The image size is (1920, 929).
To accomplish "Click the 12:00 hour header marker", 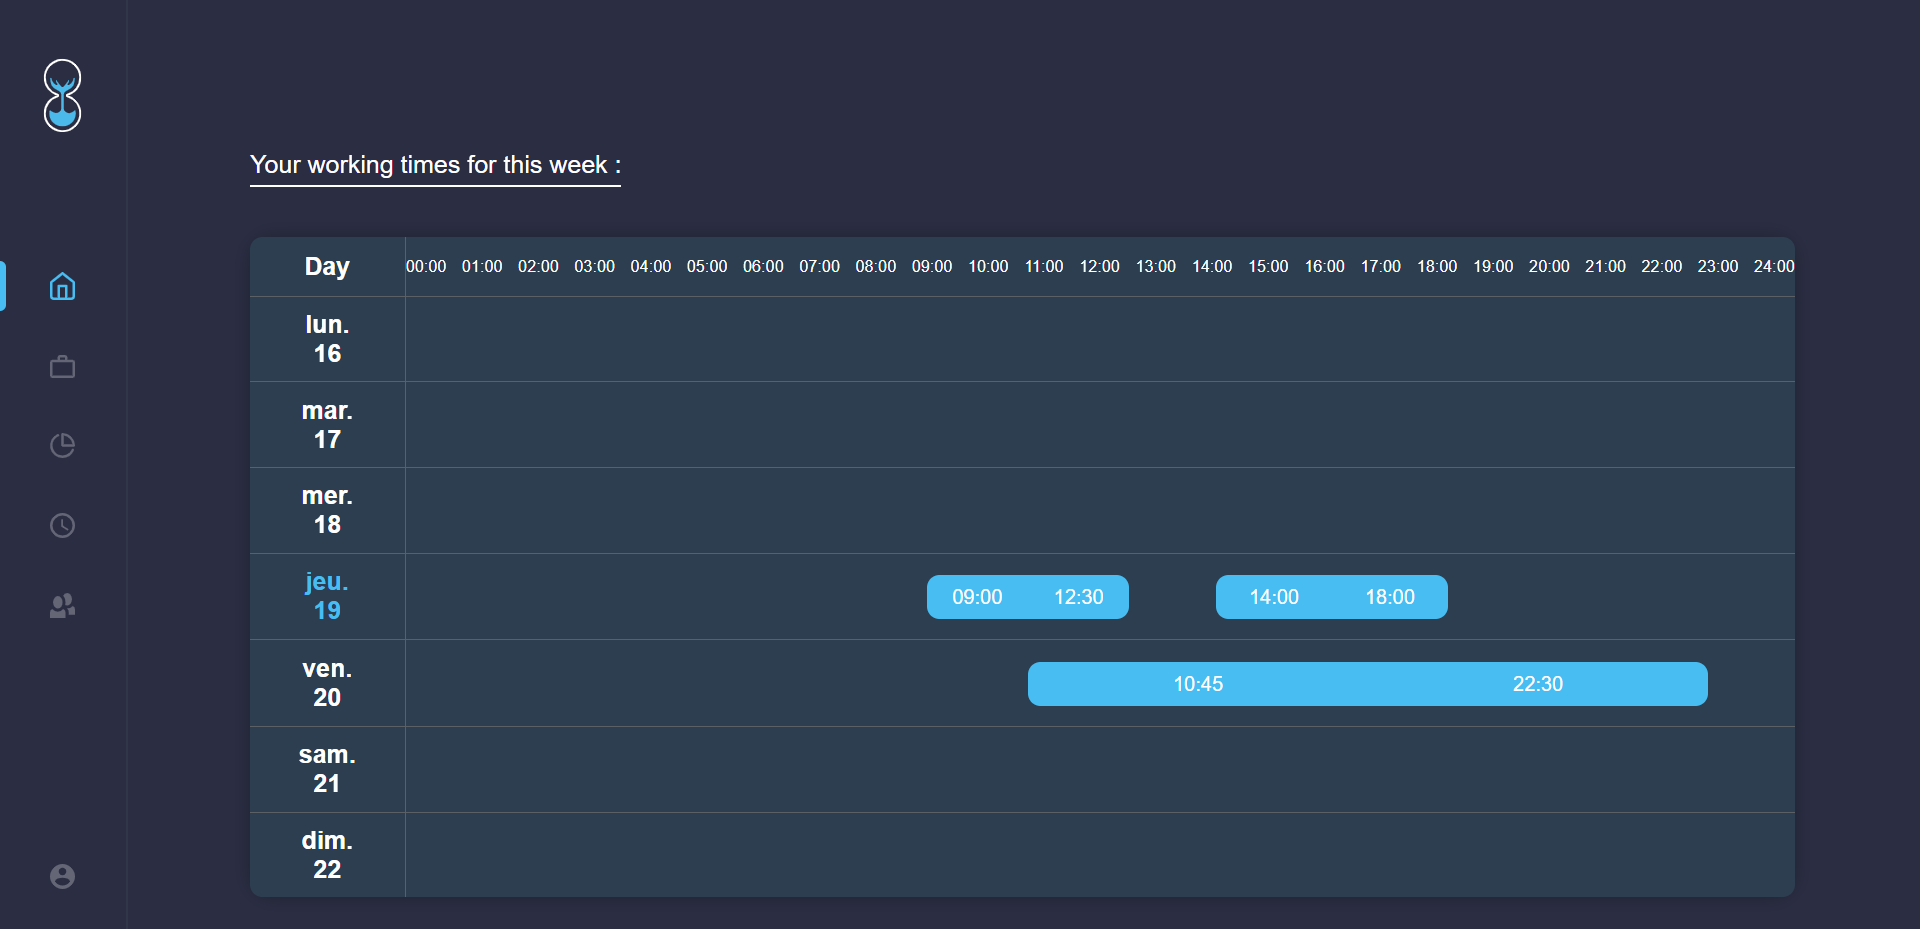I will pos(1099,266).
